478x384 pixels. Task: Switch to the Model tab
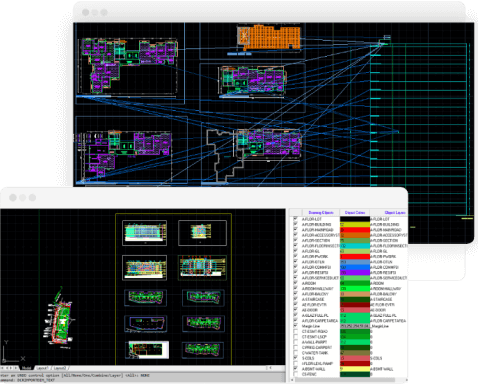(27, 368)
